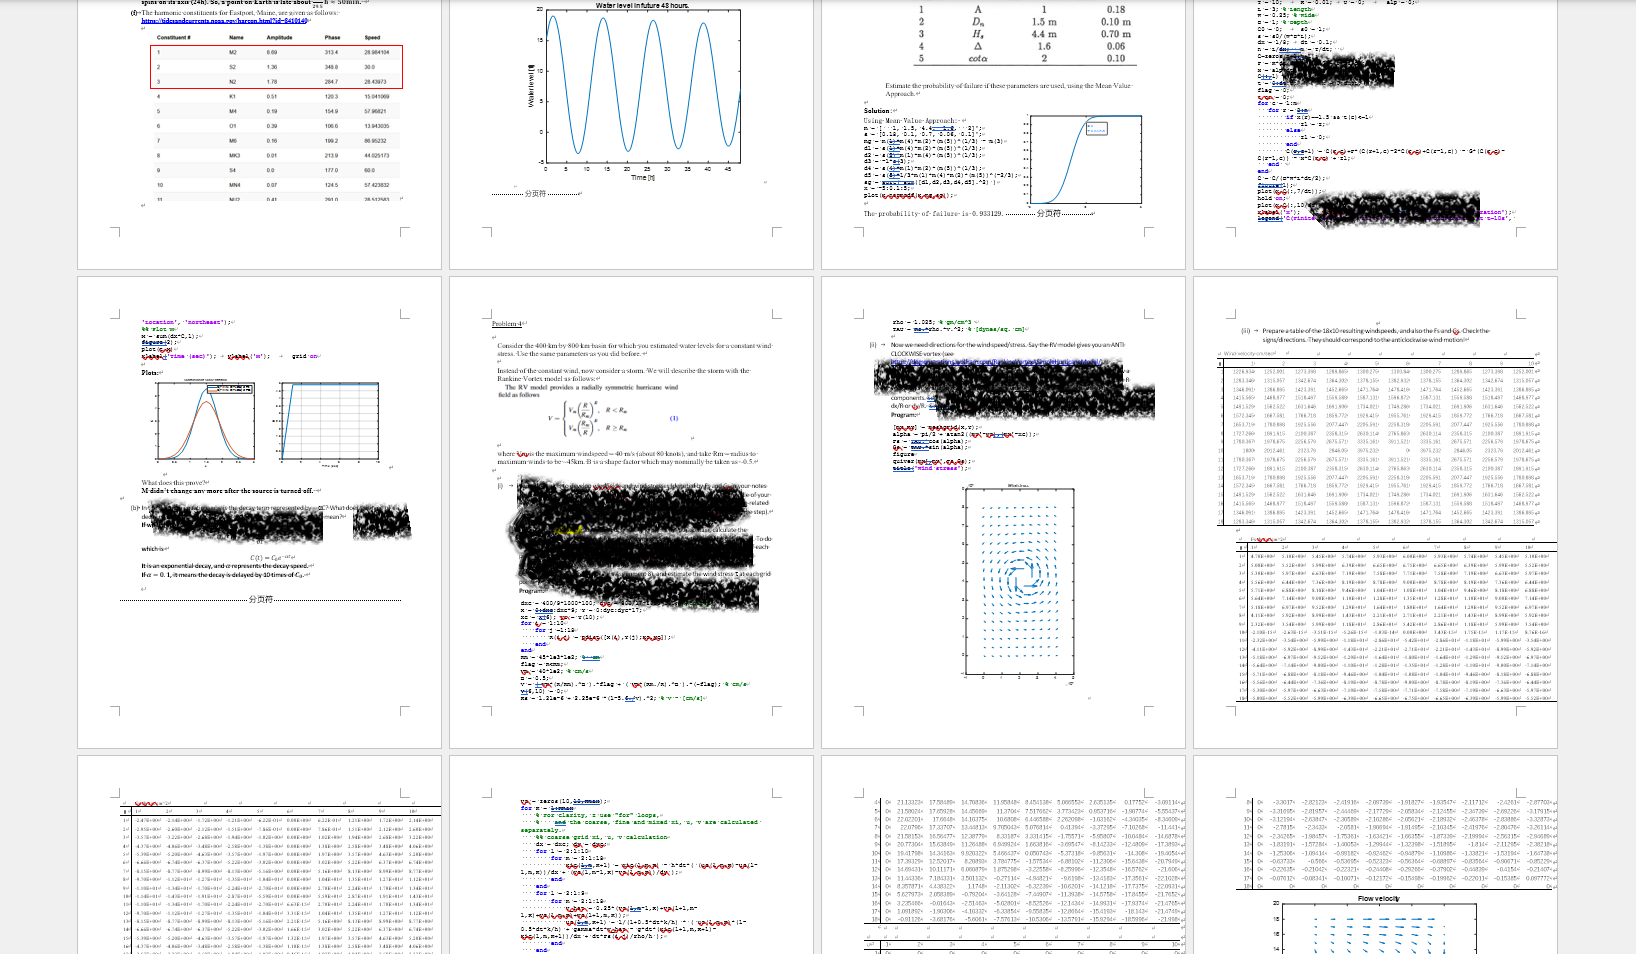This screenshot has height=954, width=1636.
Task: Click the "Water level in future 48 hours" plot title
Action: pos(642,6)
